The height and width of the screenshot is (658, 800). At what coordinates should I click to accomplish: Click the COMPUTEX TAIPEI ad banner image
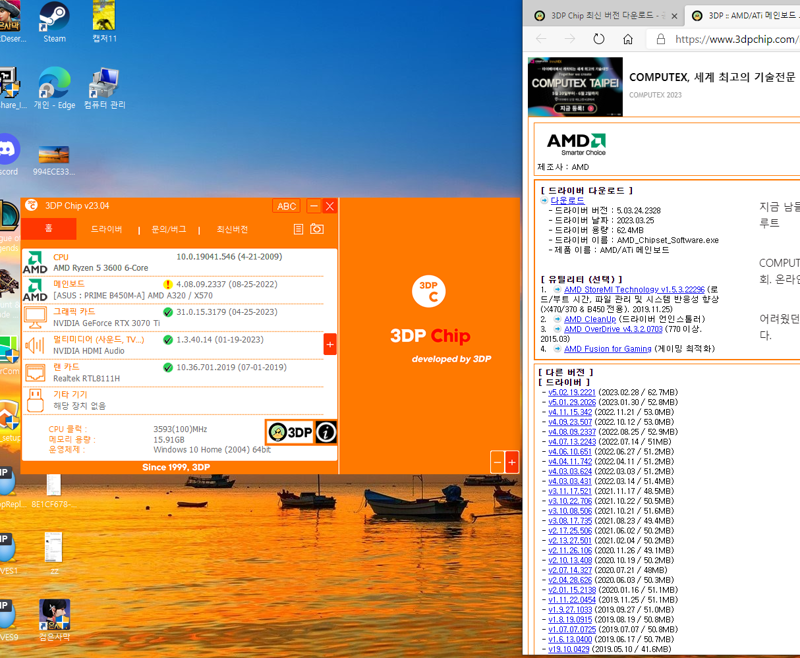[x=575, y=87]
